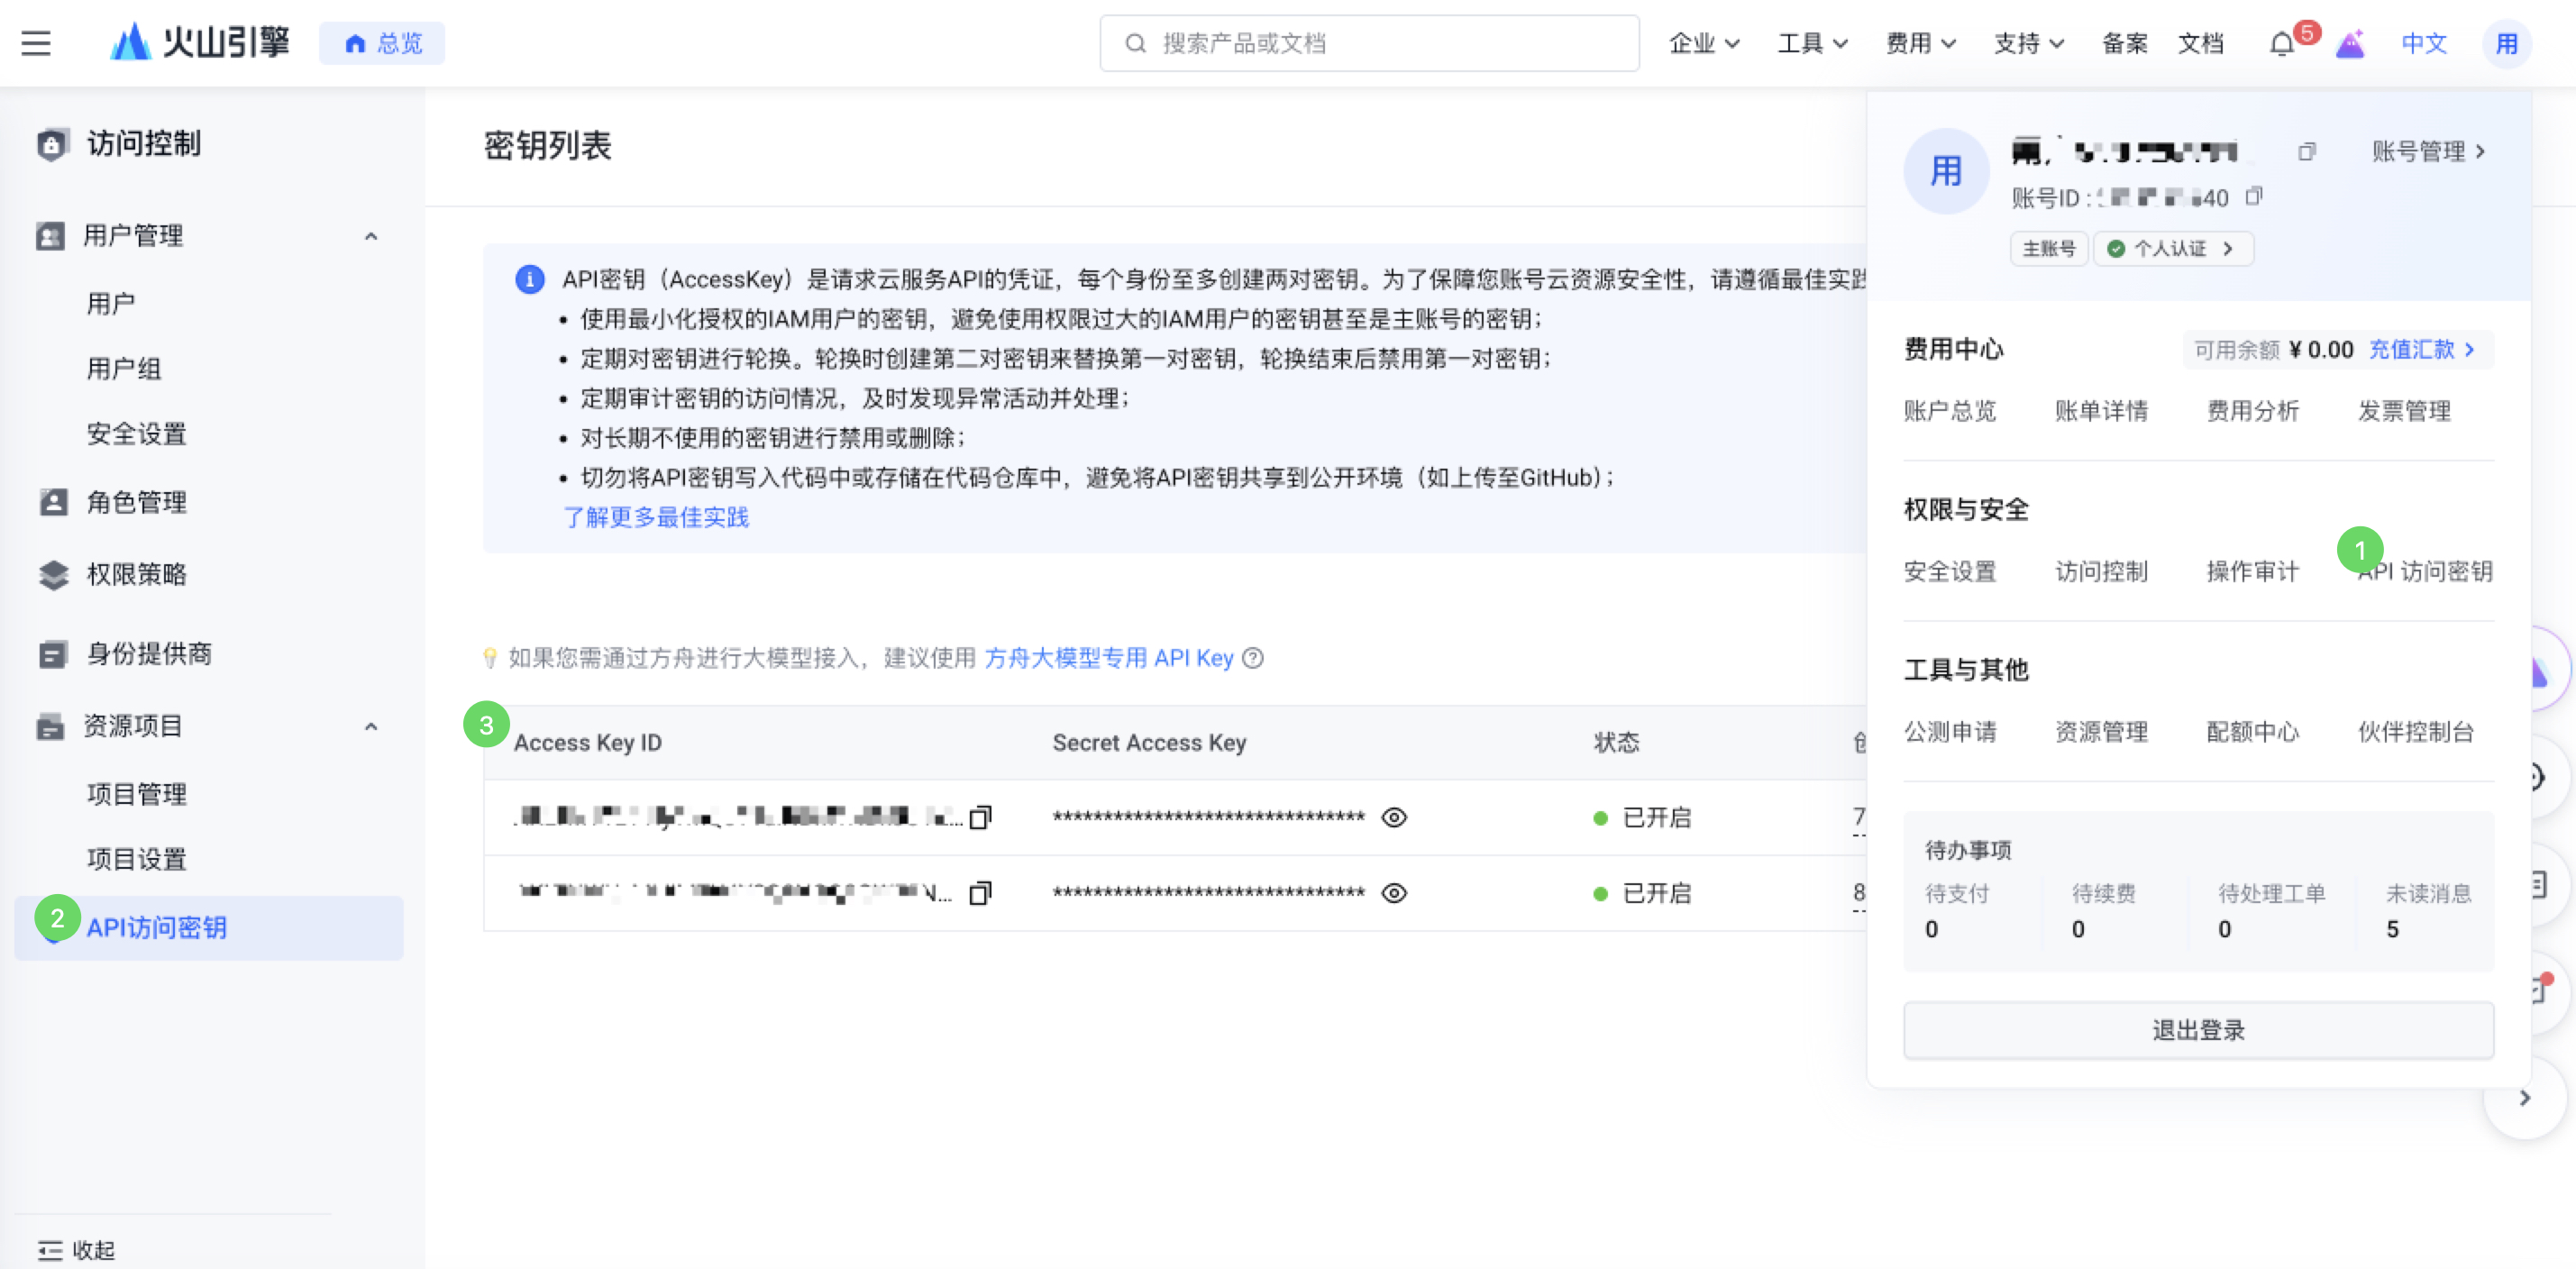The image size is (2576, 1269).
Task: Click the 退出登录 button
Action: click(x=2198, y=1030)
